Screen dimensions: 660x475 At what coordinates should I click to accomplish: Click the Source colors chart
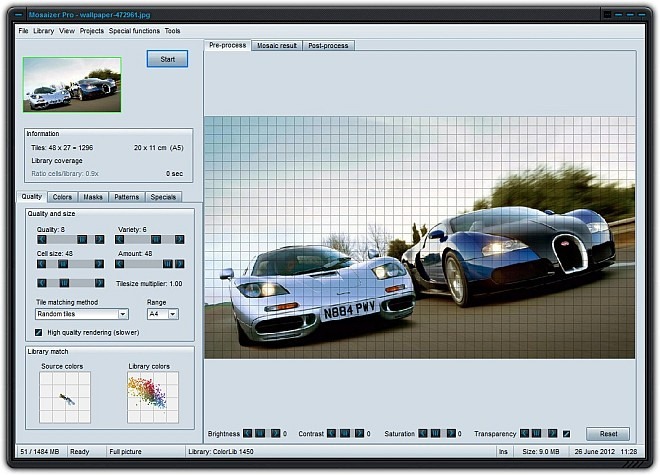(x=65, y=397)
